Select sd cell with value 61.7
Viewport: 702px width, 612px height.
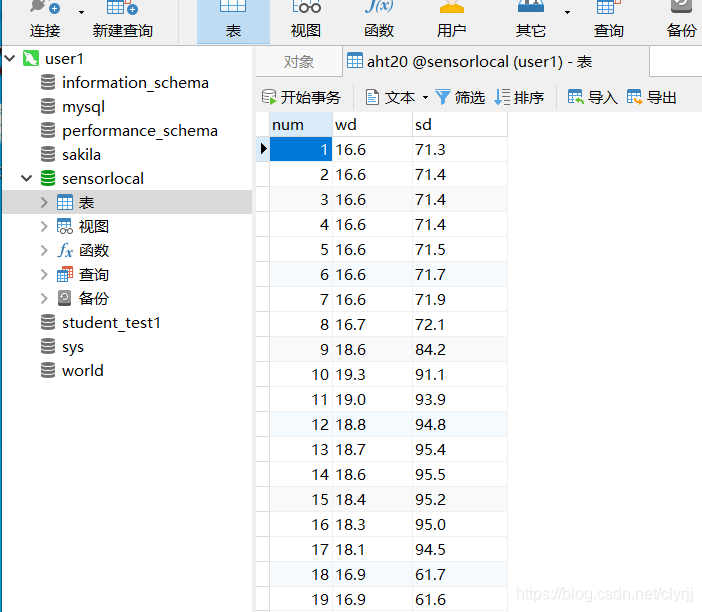[x=460, y=574]
